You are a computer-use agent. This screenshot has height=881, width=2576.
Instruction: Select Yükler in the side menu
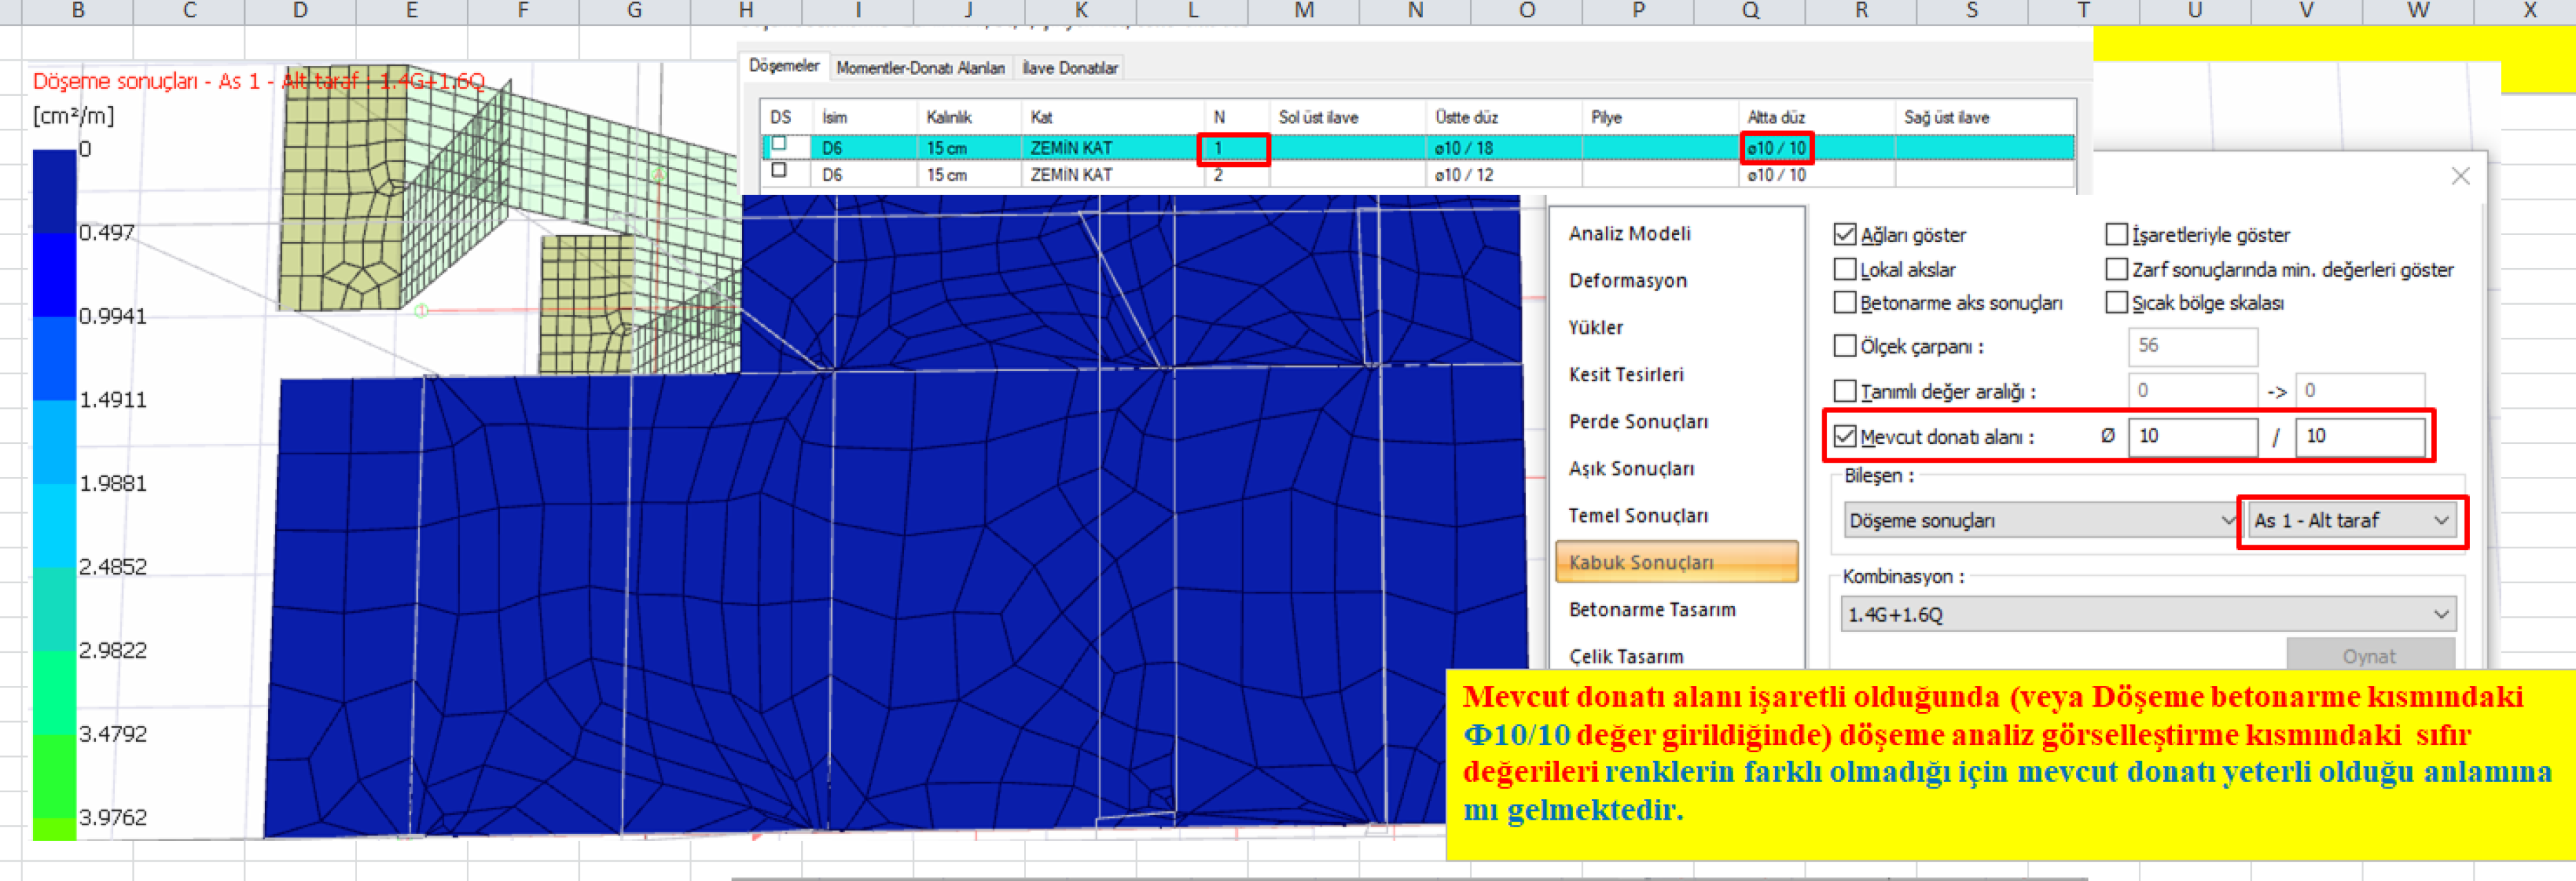point(1595,327)
